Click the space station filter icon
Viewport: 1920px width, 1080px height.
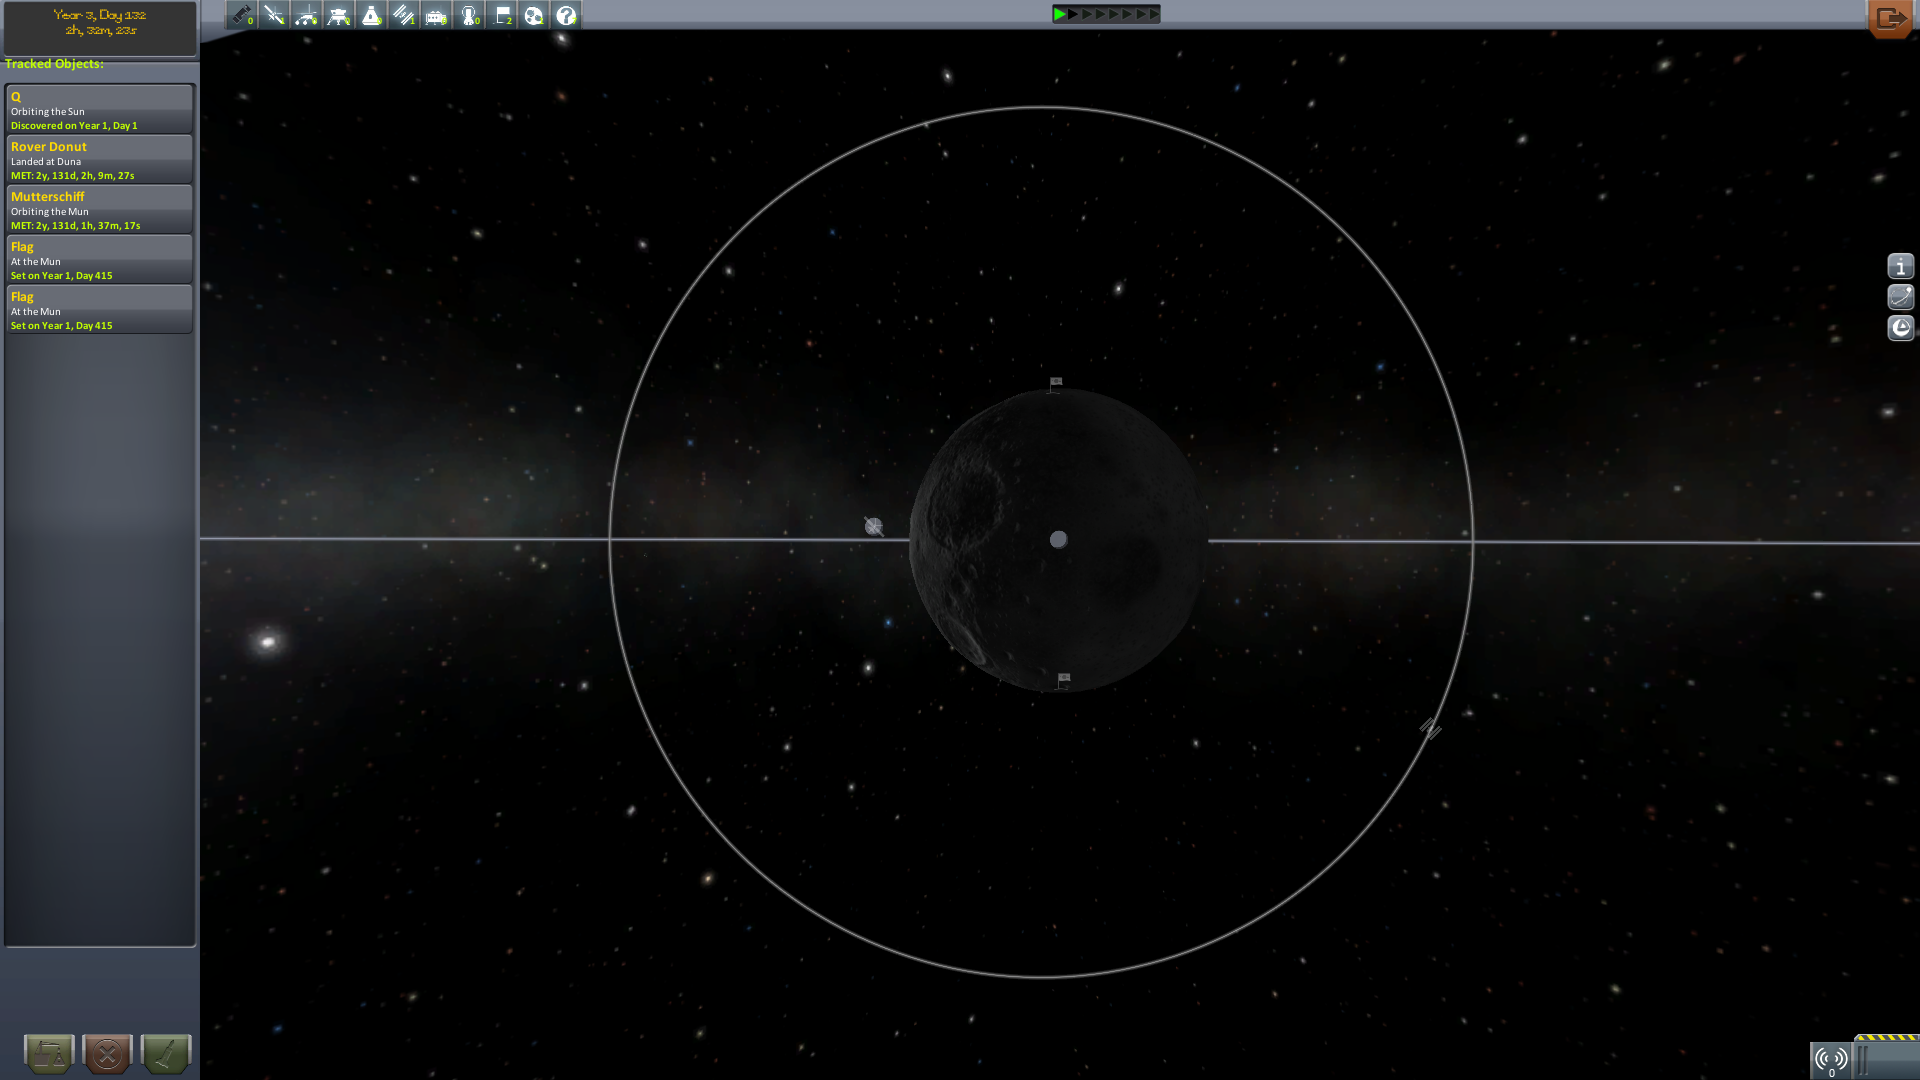click(x=403, y=15)
